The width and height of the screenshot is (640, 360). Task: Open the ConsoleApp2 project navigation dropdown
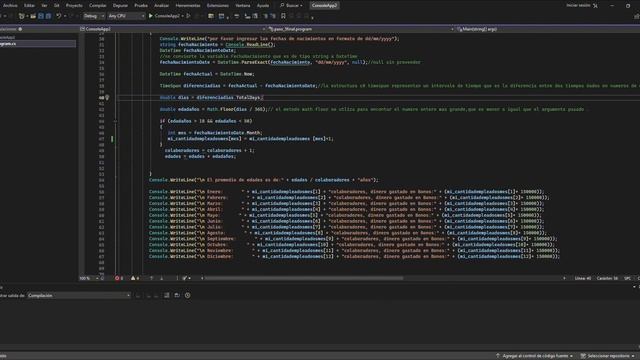[x=173, y=29]
